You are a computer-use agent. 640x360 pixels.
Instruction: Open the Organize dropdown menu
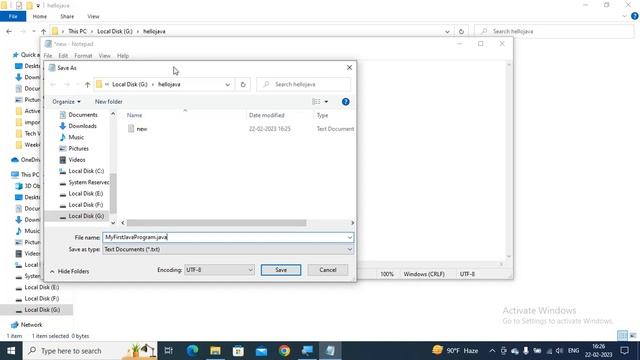66,102
